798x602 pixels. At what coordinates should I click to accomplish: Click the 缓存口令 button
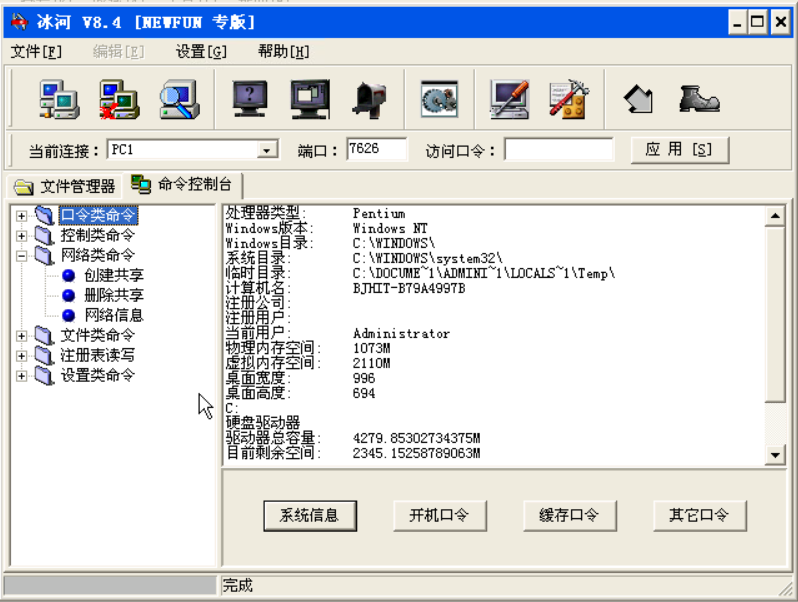click(x=569, y=515)
